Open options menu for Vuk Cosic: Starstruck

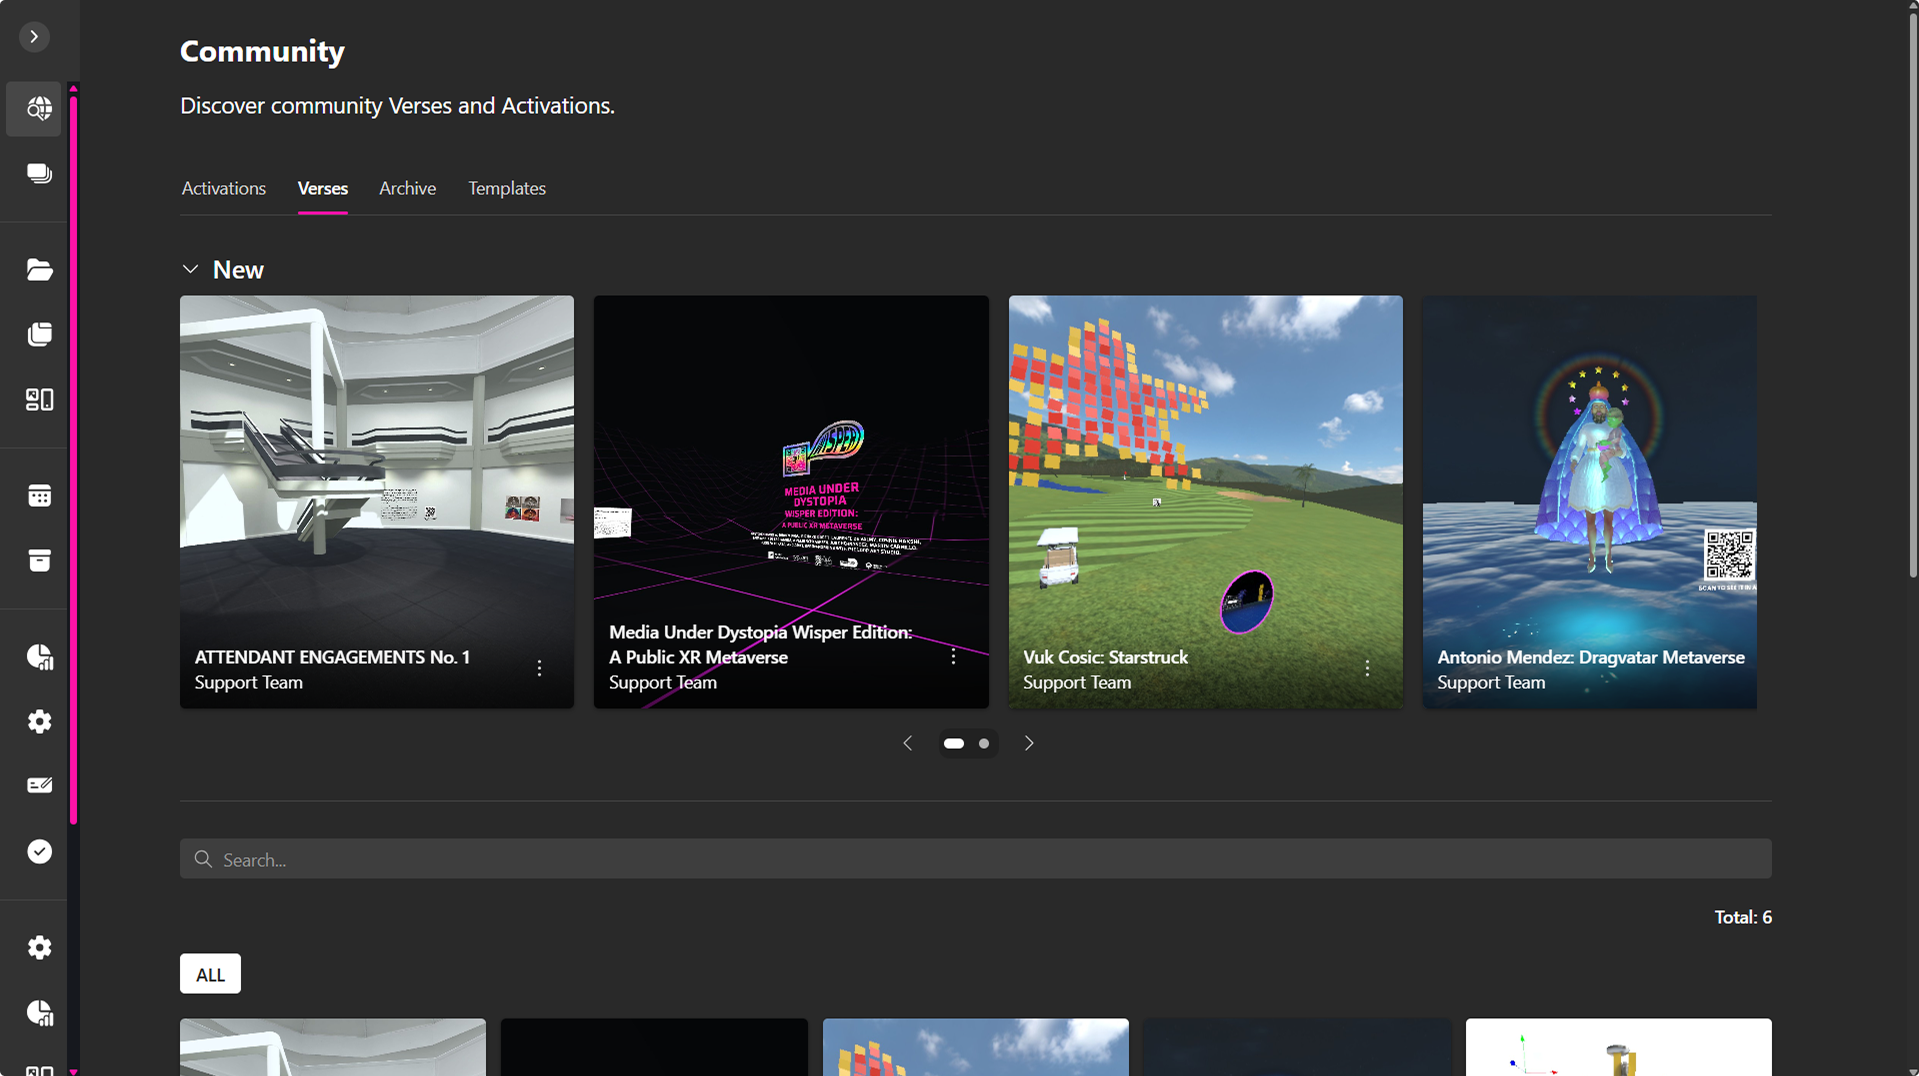coord(1367,668)
